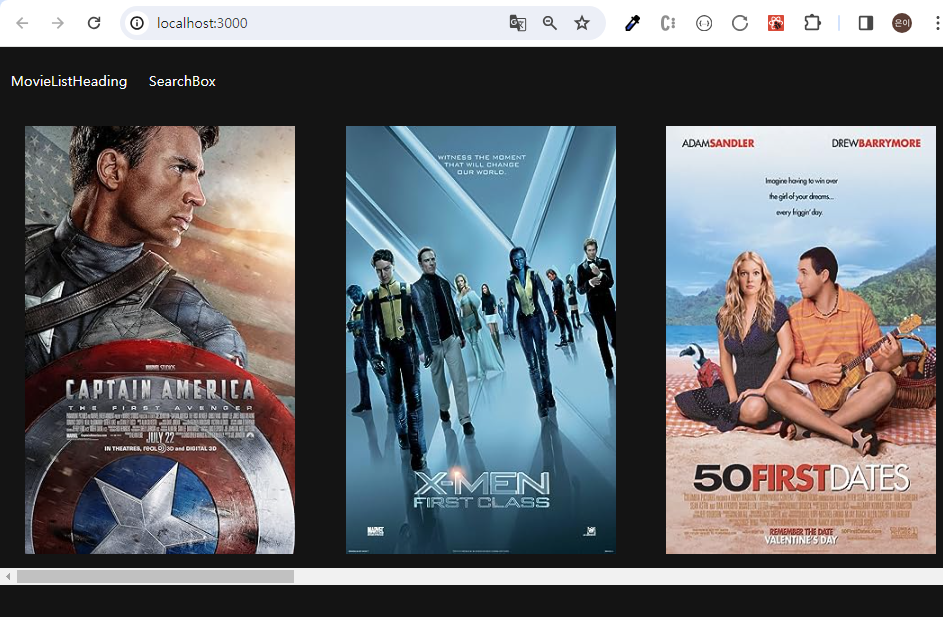Select the X-Men First Class poster
Viewport: 943px width, 617px height.
coord(481,340)
